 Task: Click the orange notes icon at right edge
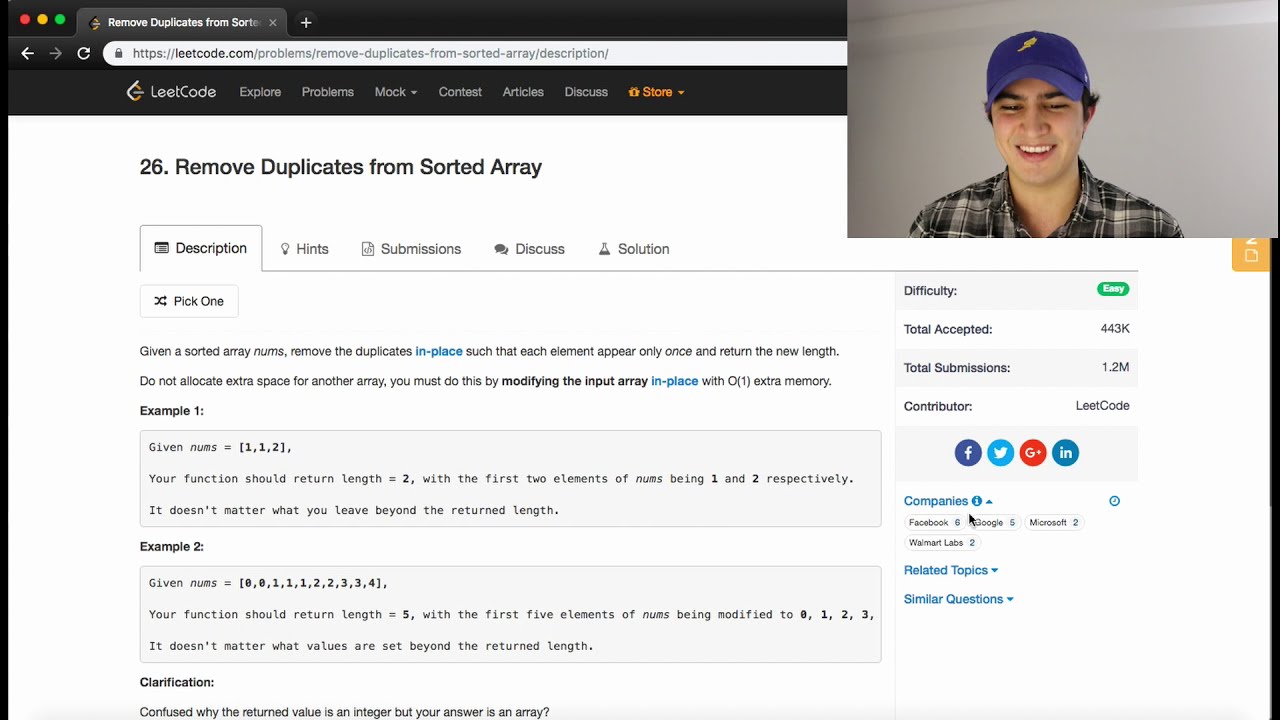(1250, 254)
